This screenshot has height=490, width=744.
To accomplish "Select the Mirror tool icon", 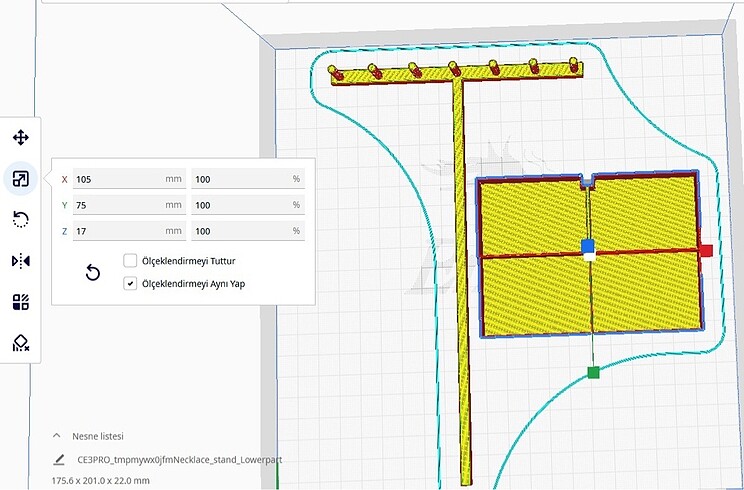I will [20, 261].
